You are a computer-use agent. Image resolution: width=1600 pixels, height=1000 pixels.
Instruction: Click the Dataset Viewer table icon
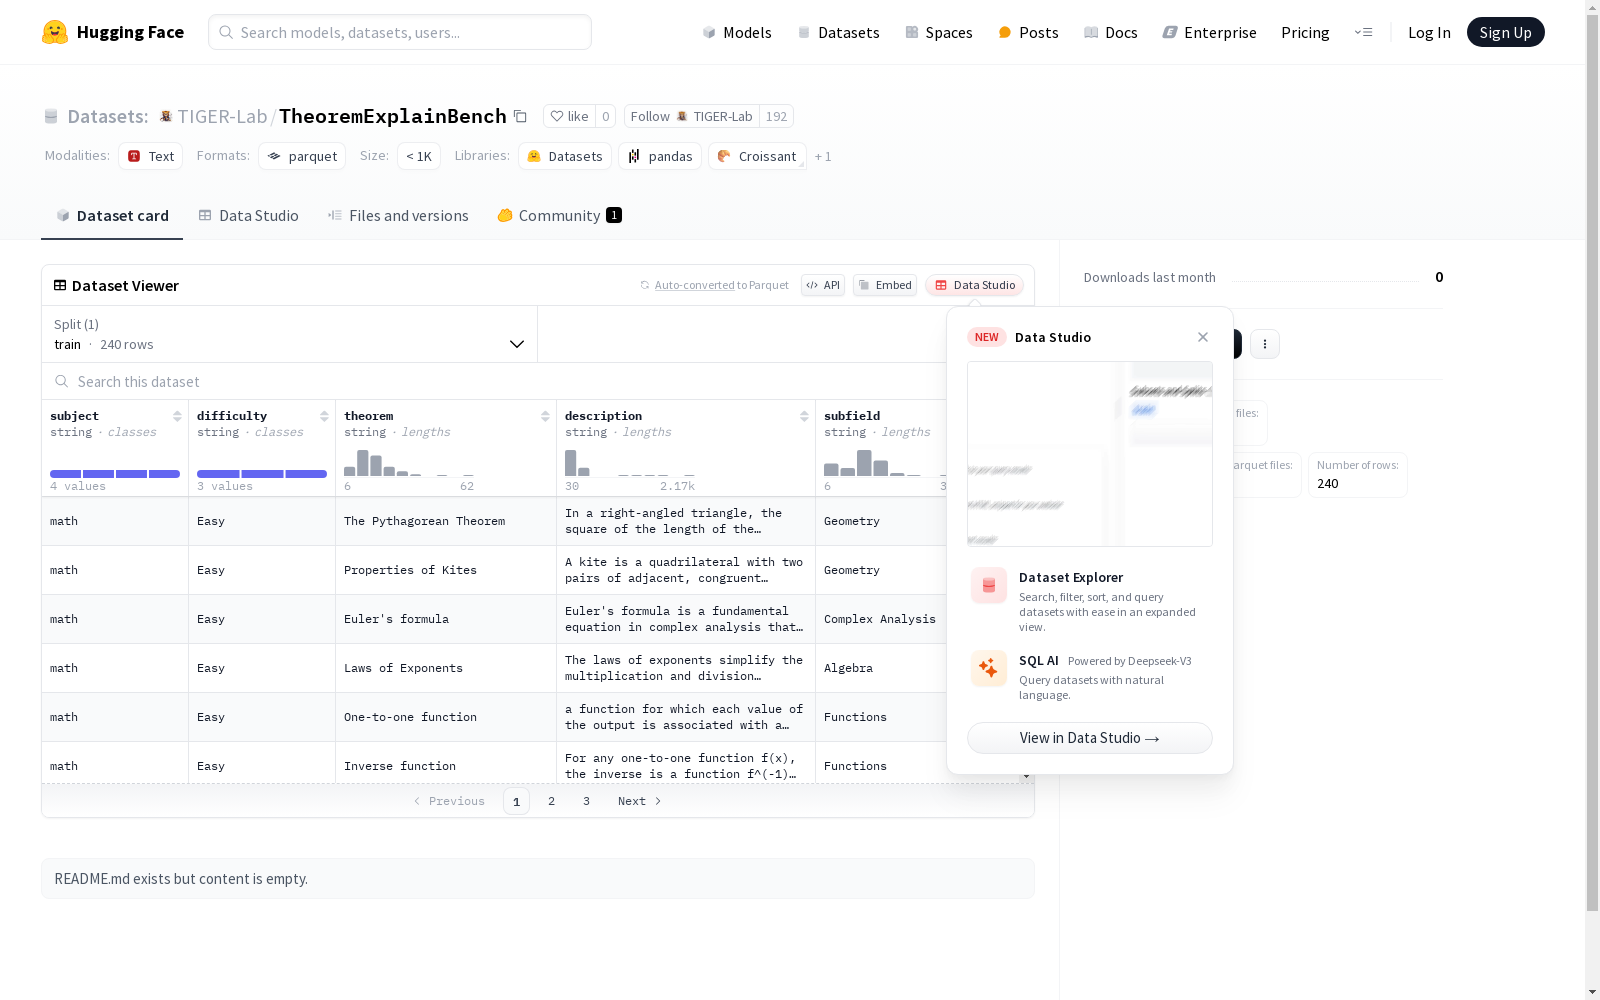[x=60, y=285]
